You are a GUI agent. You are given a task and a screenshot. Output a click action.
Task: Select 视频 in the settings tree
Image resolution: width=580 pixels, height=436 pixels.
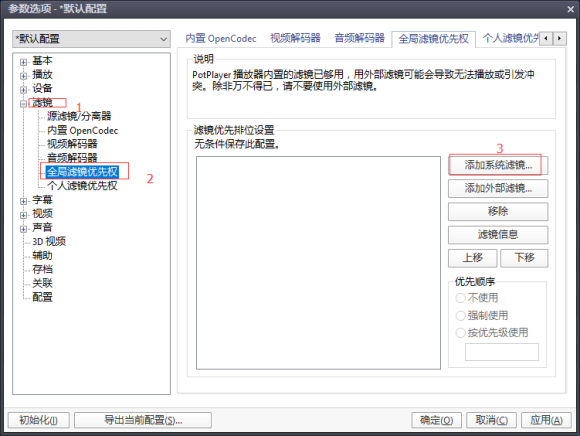[42, 214]
